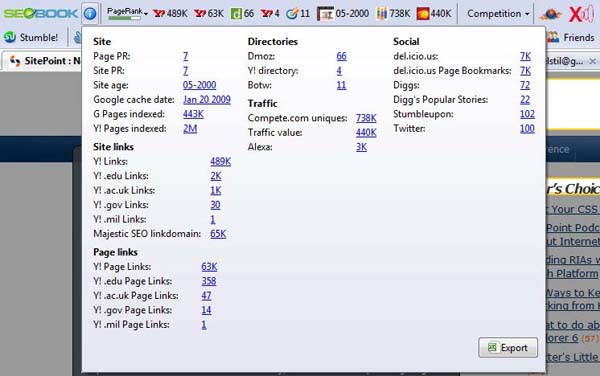Click Y! .mil Links value 1
The width and height of the screenshot is (600, 376).
[213, 220]
